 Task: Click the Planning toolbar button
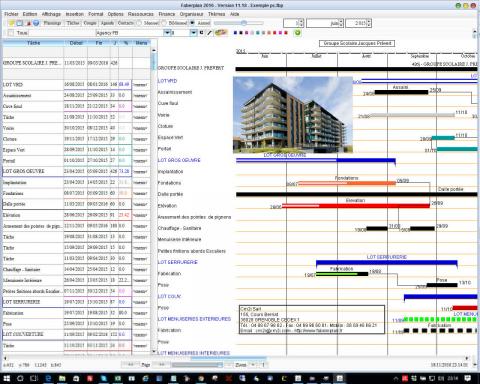point(52,23)
